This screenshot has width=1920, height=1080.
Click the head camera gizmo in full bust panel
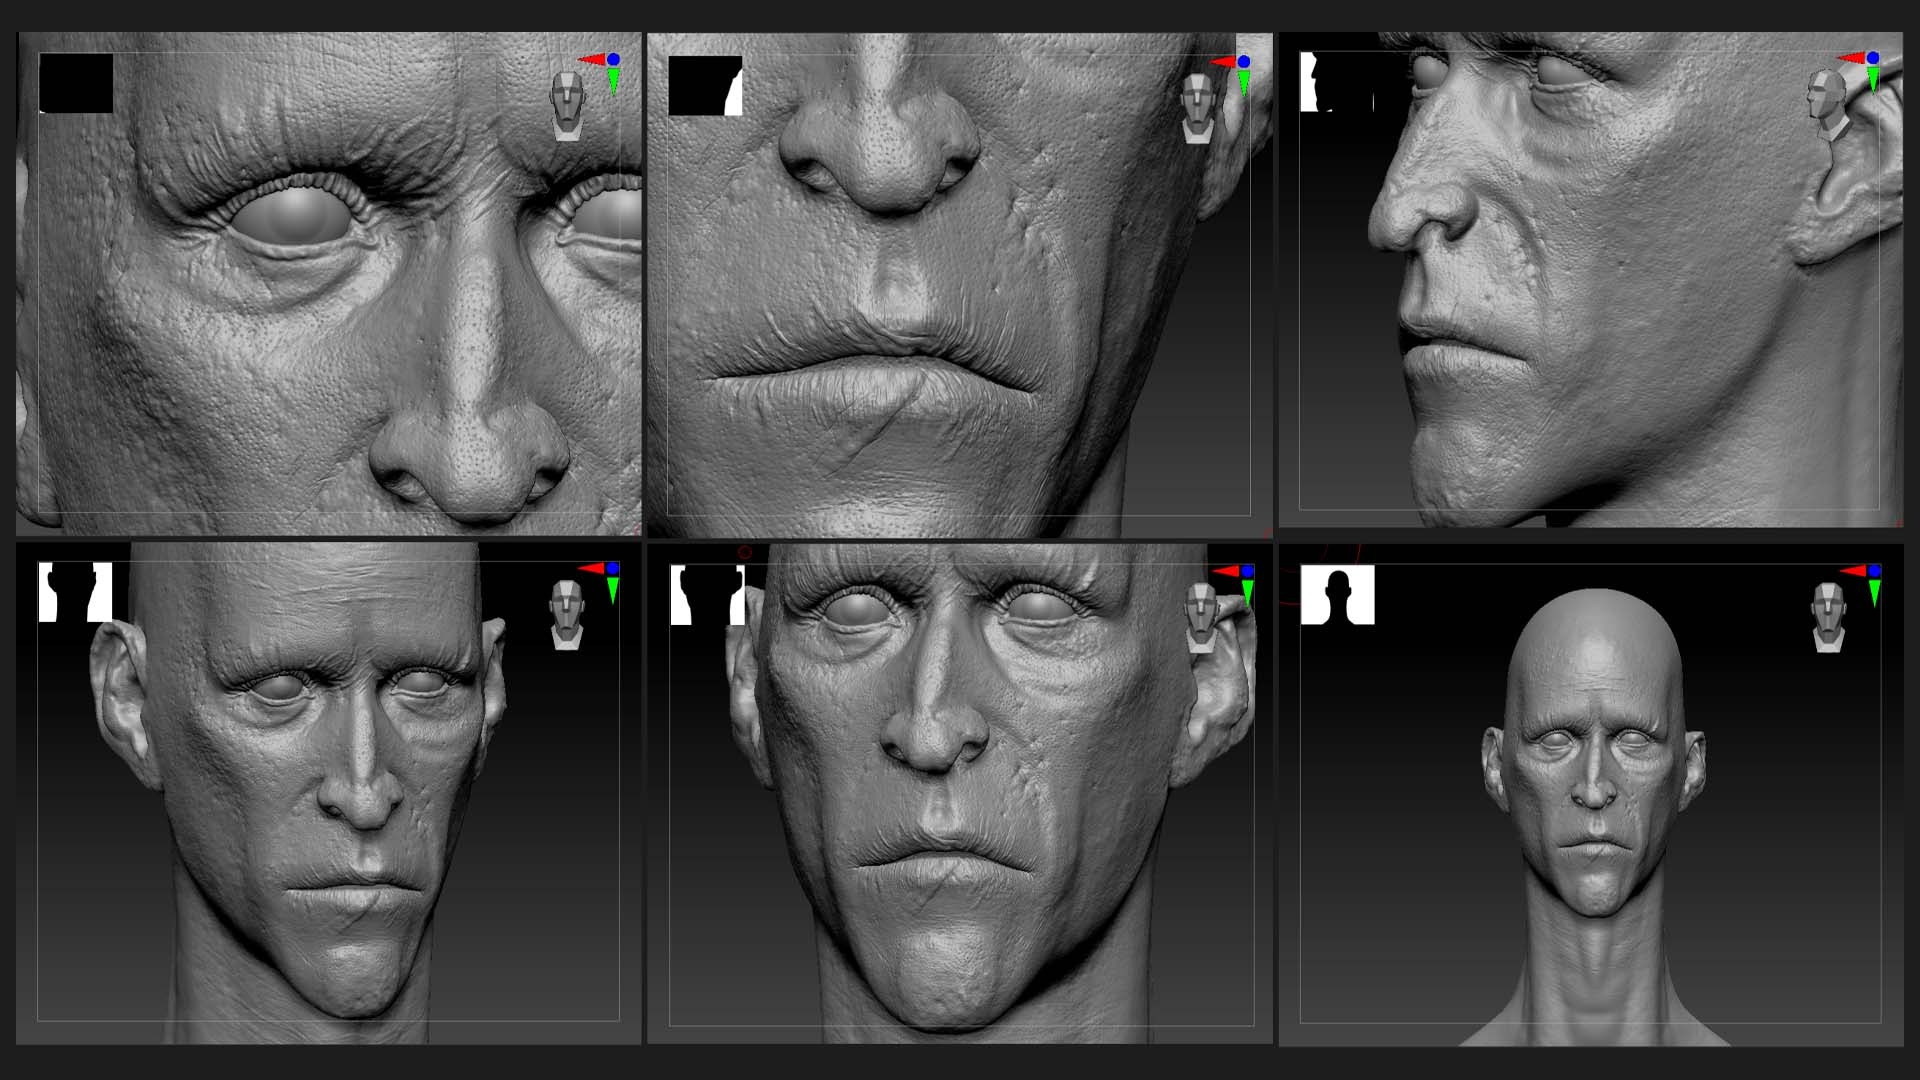[1829, 618]
